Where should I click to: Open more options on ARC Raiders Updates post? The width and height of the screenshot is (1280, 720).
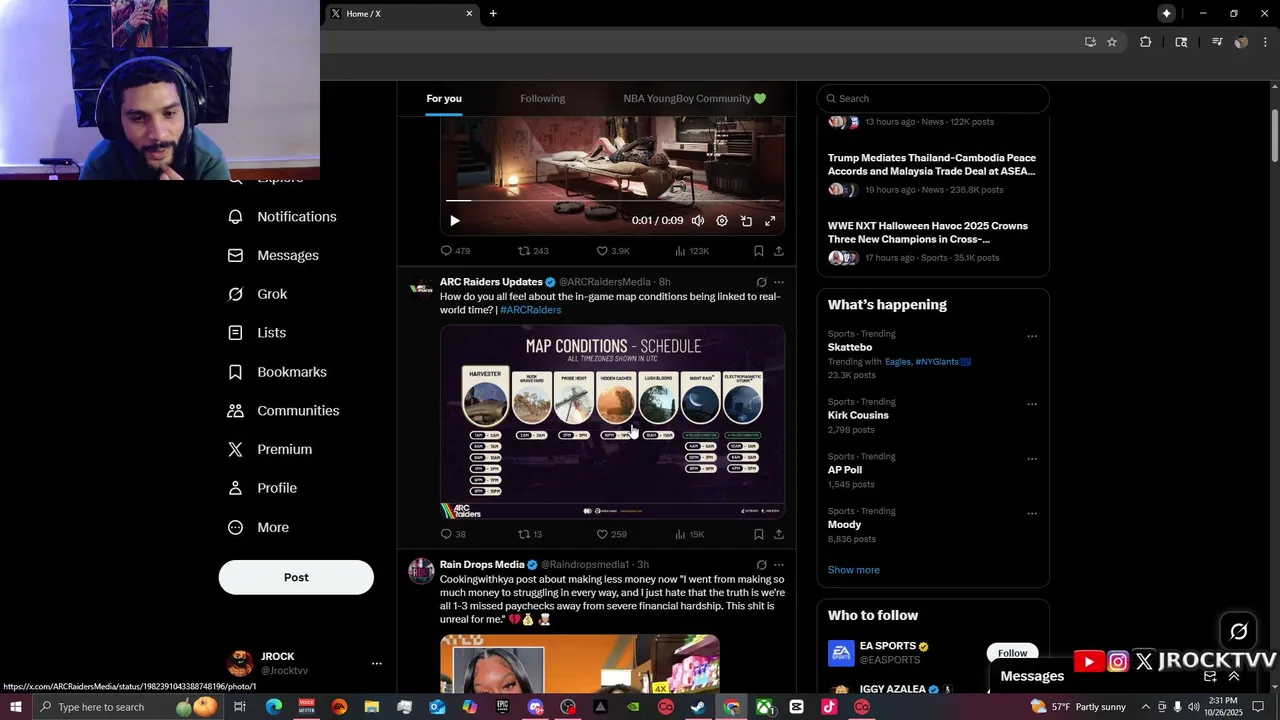(779, 282)
